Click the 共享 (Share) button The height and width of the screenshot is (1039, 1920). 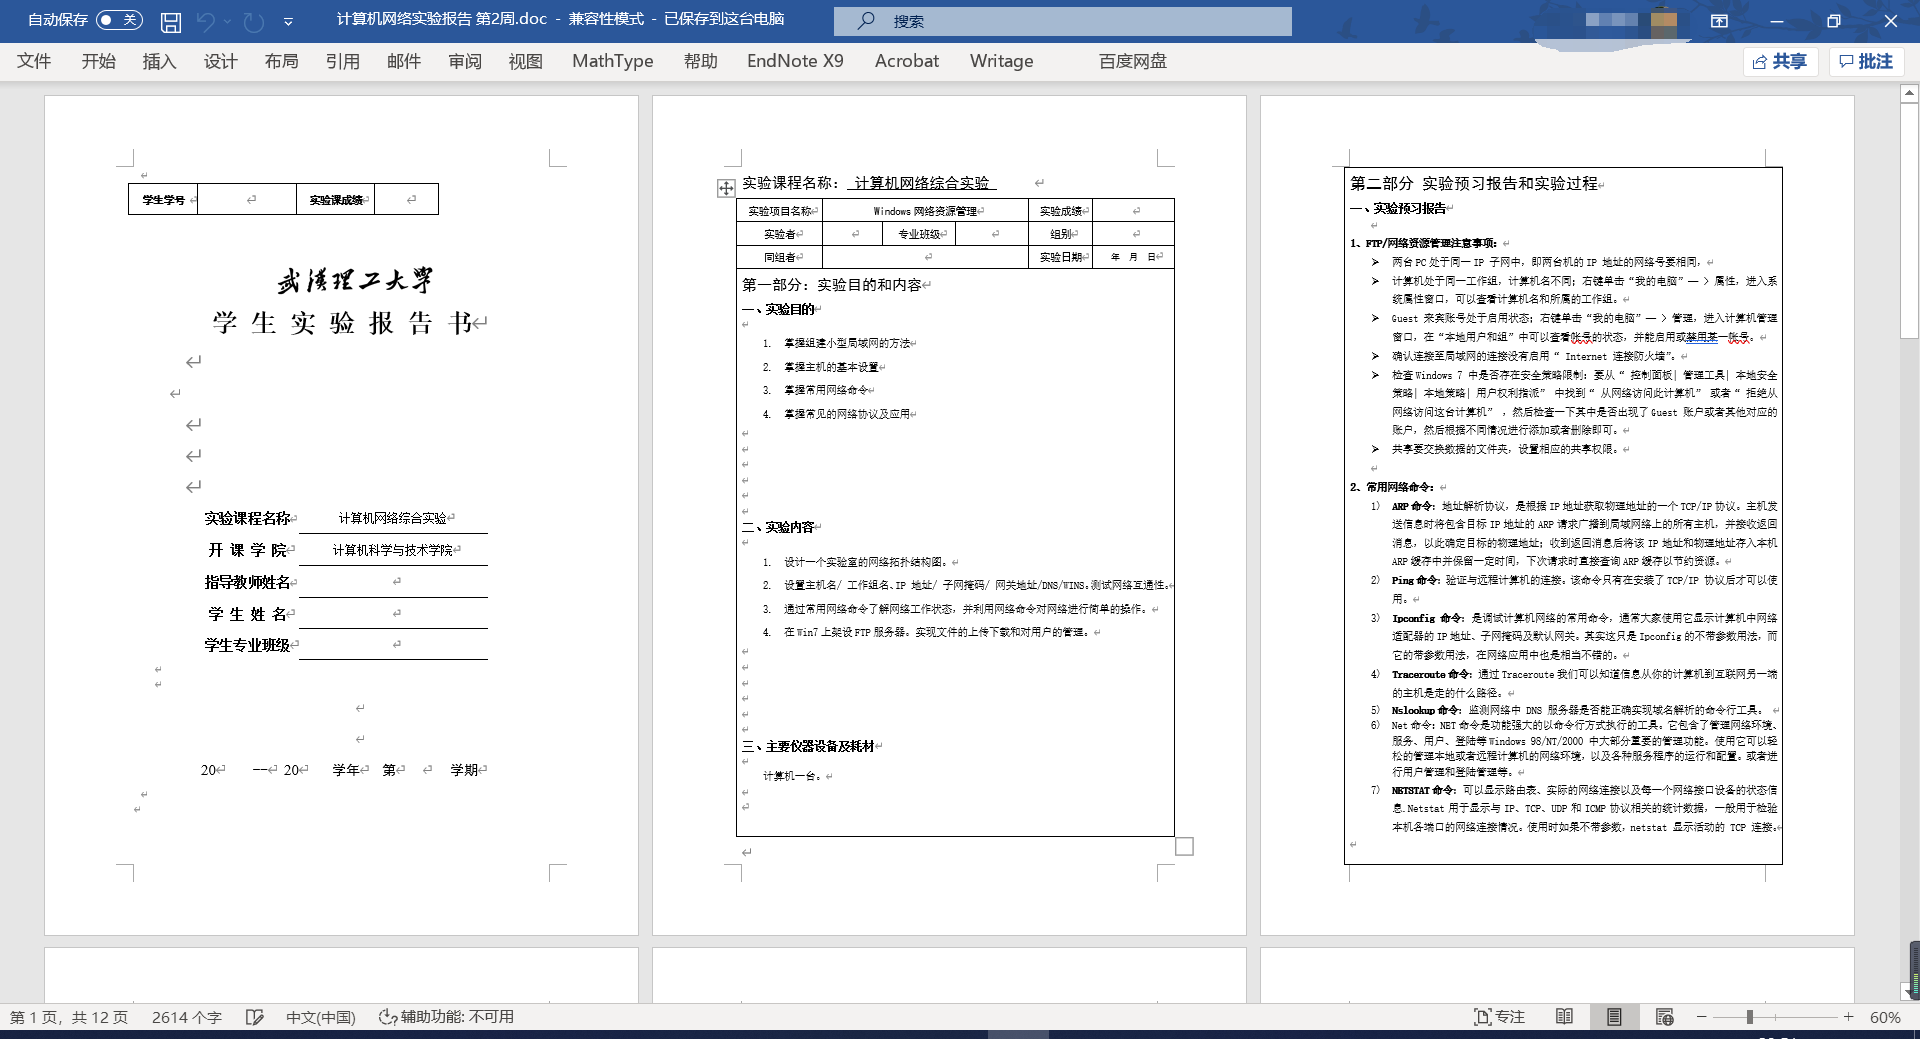coord(1780,62)
